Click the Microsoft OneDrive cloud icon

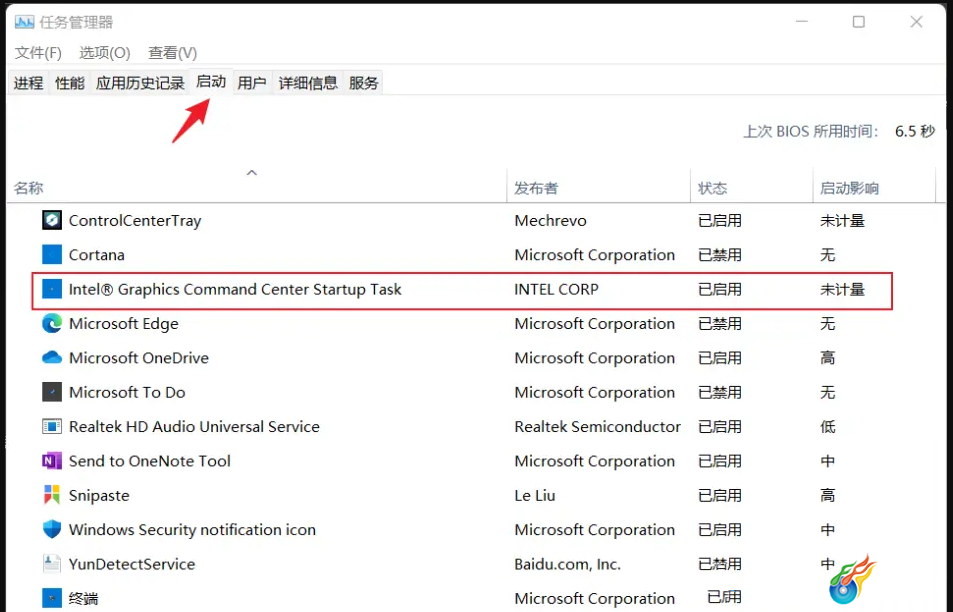click(x=52, y=357)
